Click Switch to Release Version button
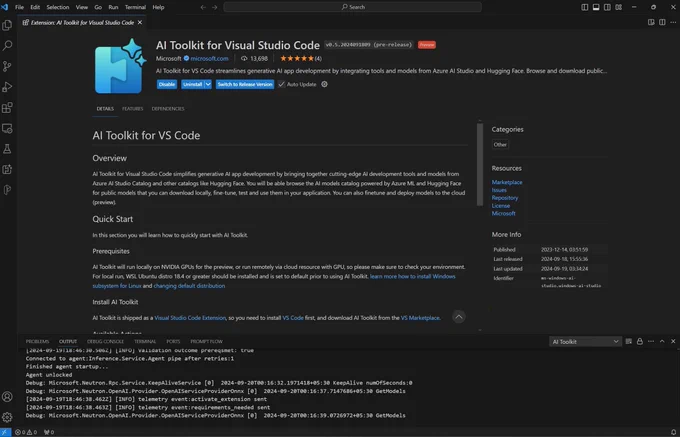680x437 pixels. click(x=245, y=84)
